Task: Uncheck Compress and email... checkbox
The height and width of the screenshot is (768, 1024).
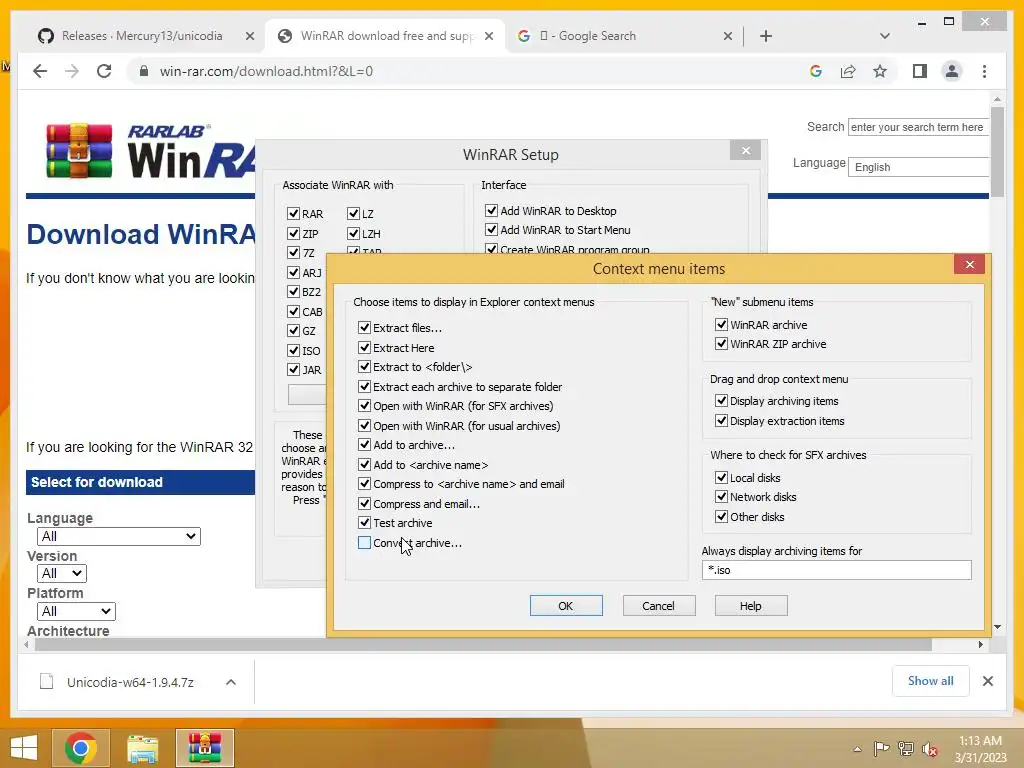Action: [364, 504]
